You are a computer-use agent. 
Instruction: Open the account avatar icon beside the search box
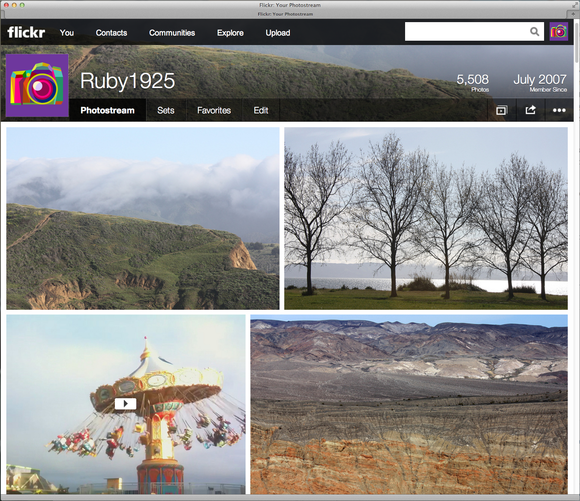(x=559, y=32)
